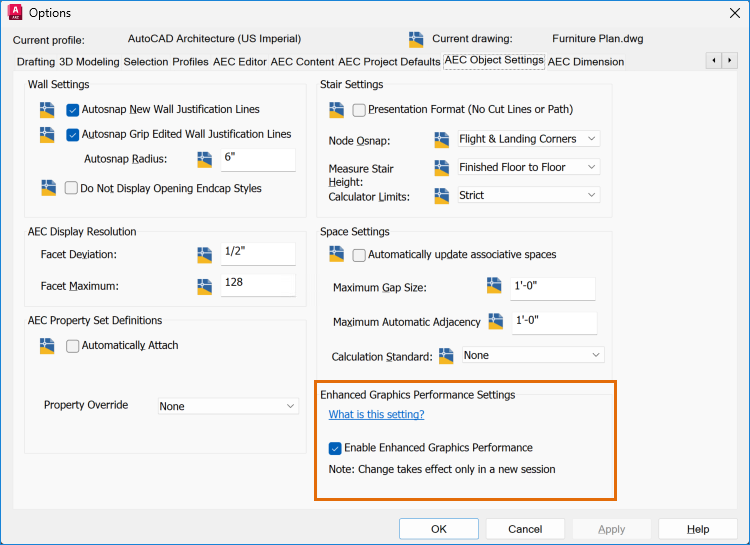Click drawing icon beside Calculator Limits
Image resolution: width=750 pixels, height=545 pixels.
click(442, 196)
